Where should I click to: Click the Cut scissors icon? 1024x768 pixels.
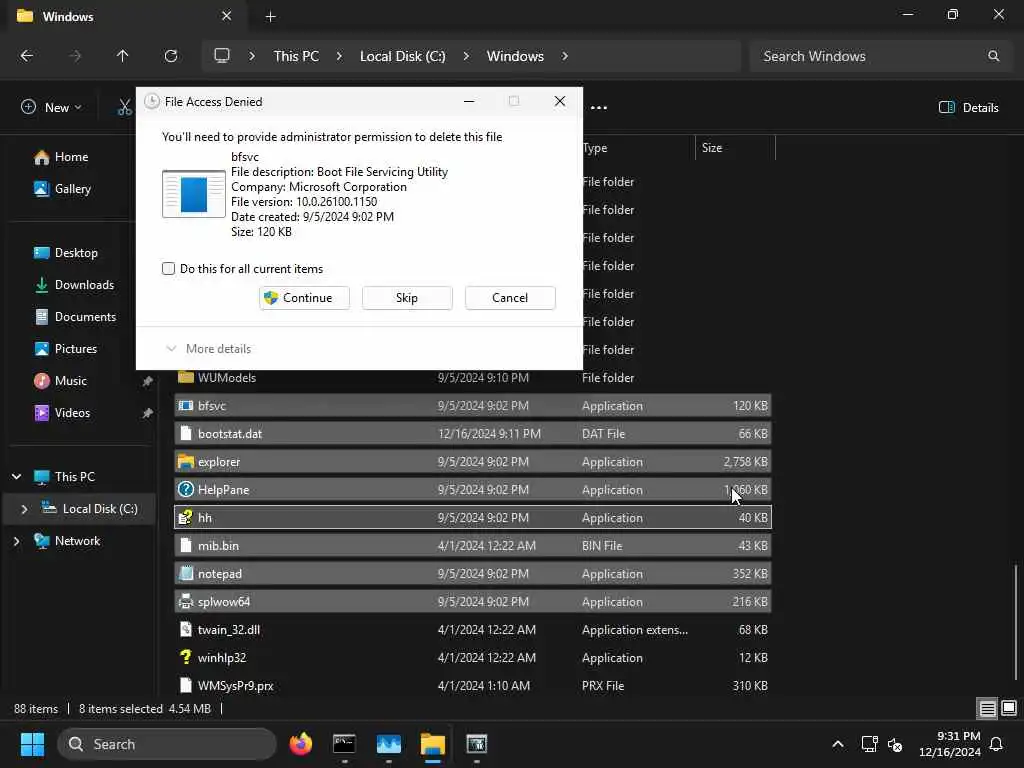click(x=124, y=108)
